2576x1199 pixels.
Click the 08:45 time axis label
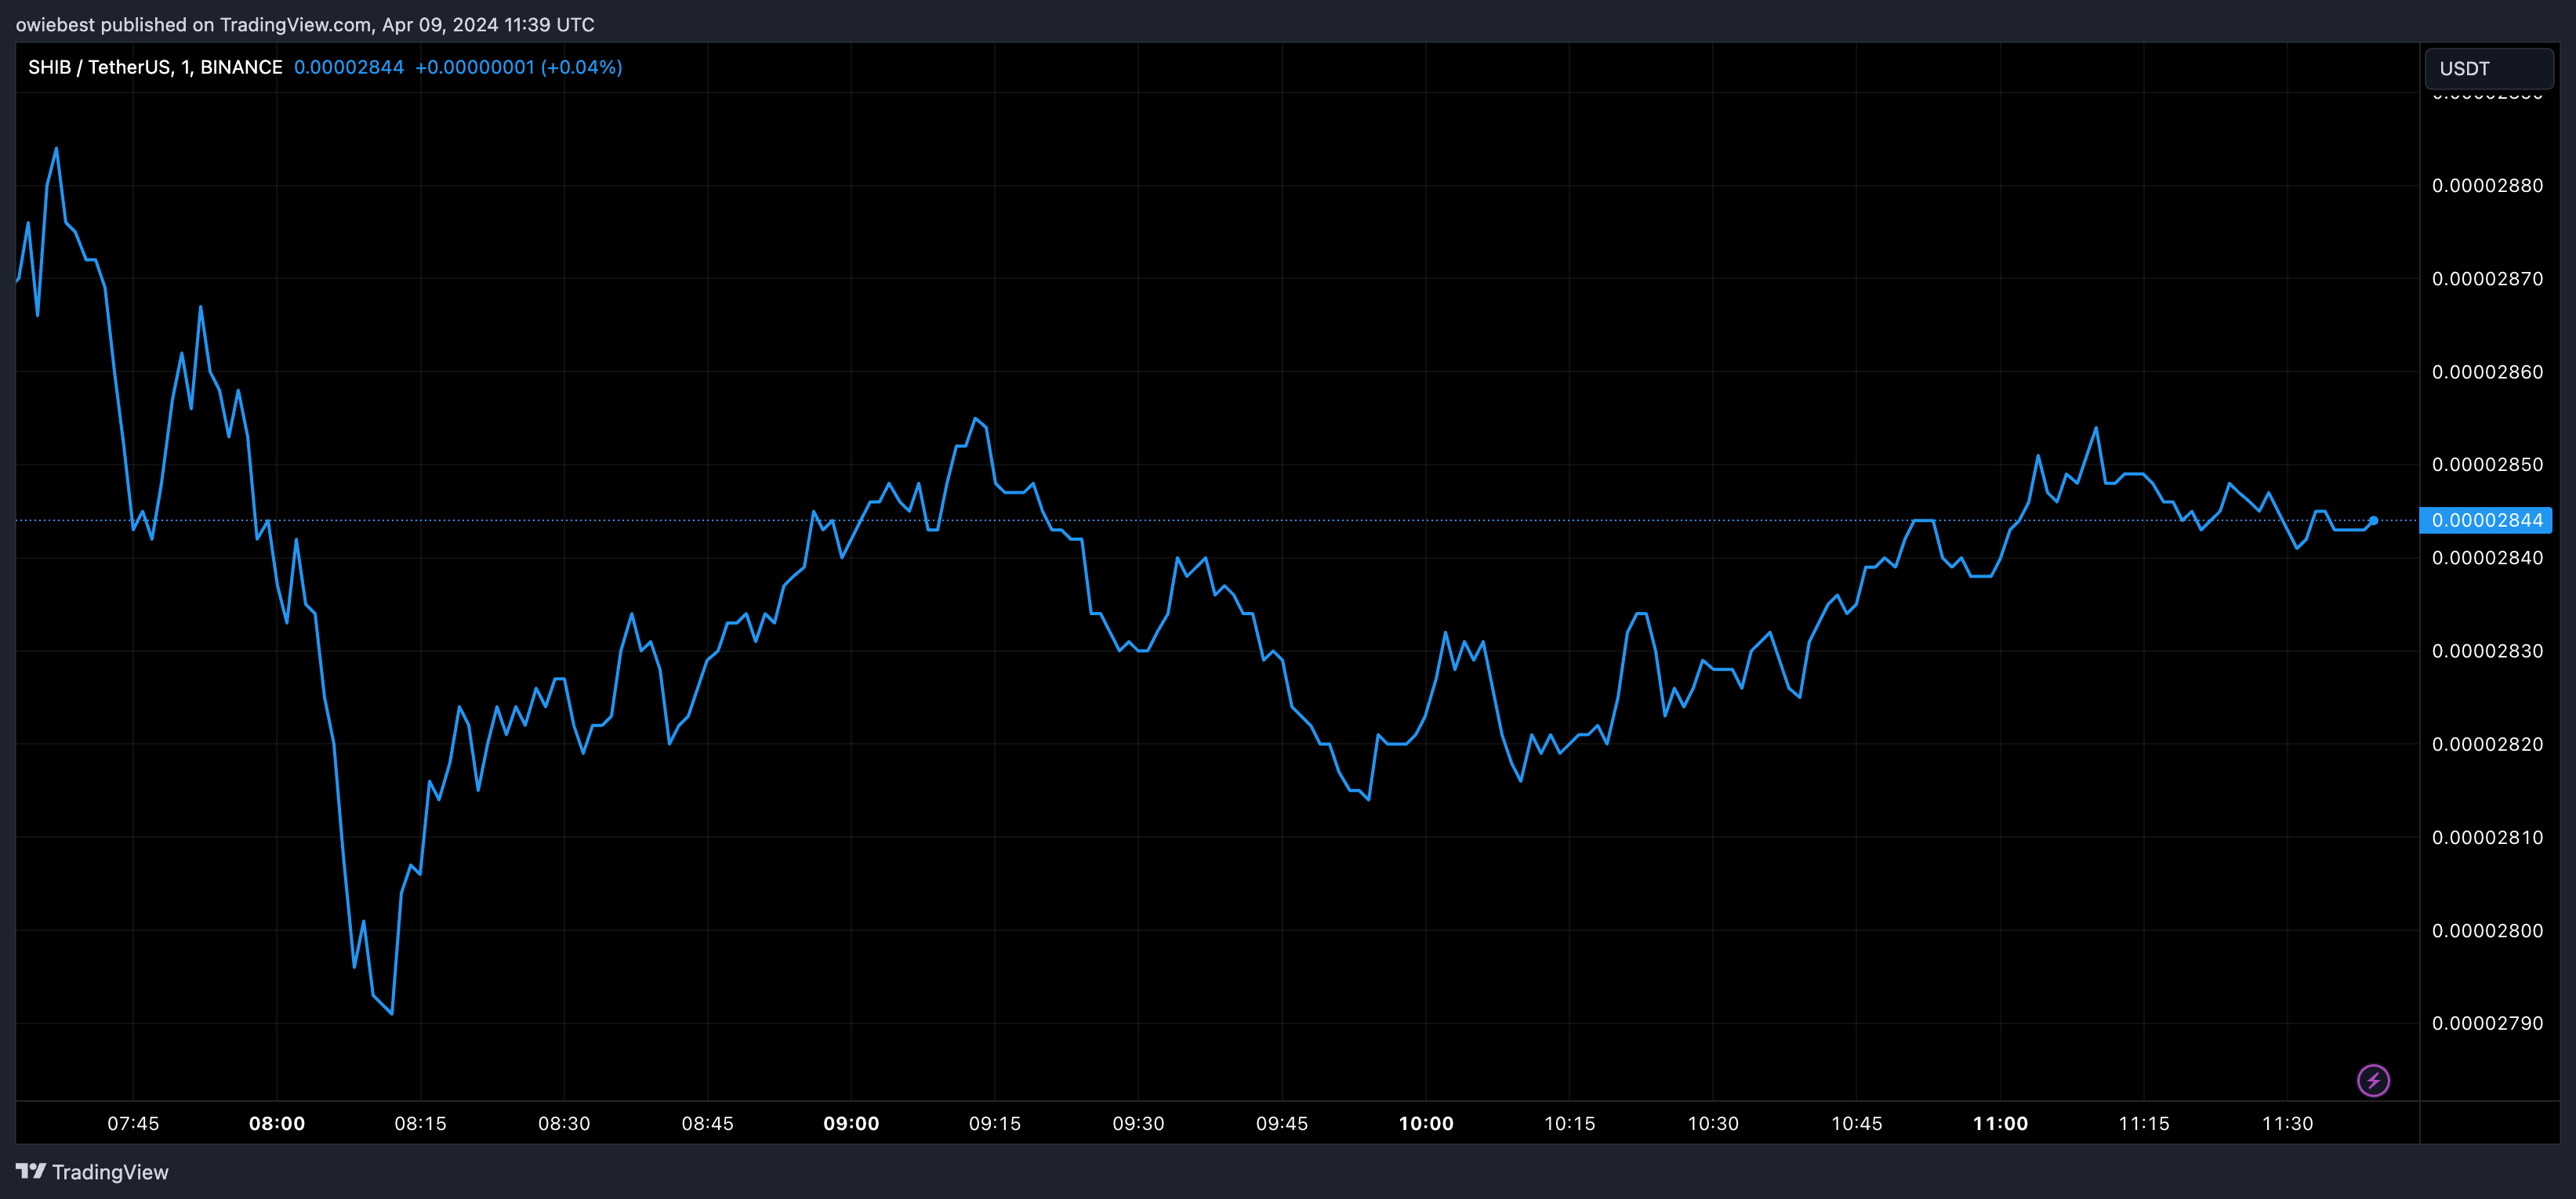click(708, 1123)
